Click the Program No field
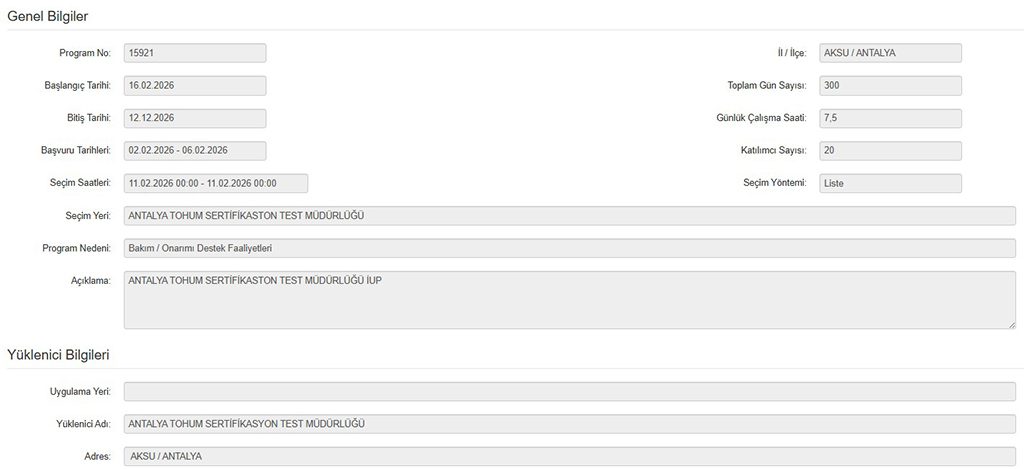Screen dimensions: 1024x469 pyautogui.click(x=195, y=53)
